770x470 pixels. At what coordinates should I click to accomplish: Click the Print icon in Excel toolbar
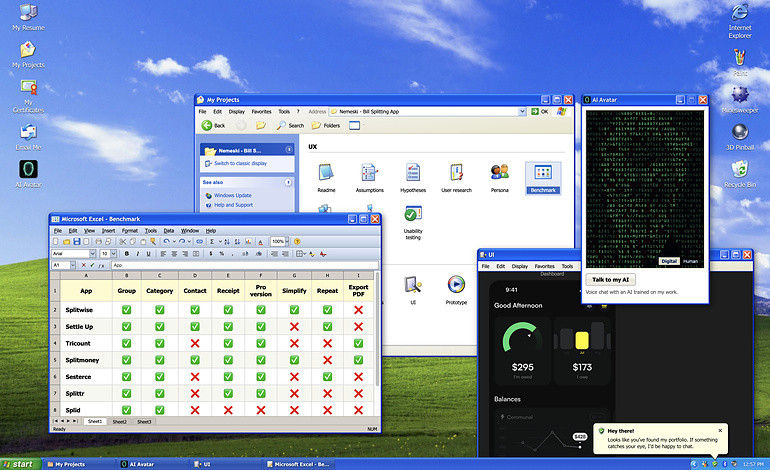98,242
